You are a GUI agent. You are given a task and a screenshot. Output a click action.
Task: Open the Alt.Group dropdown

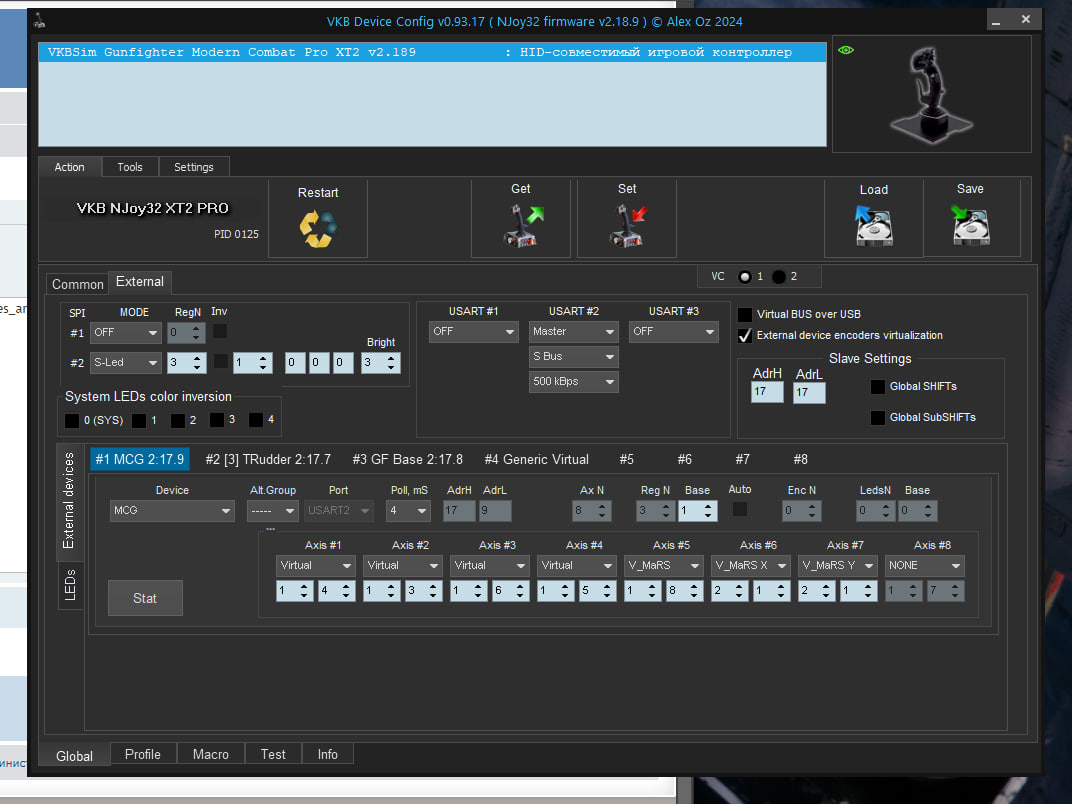point(272,511)
